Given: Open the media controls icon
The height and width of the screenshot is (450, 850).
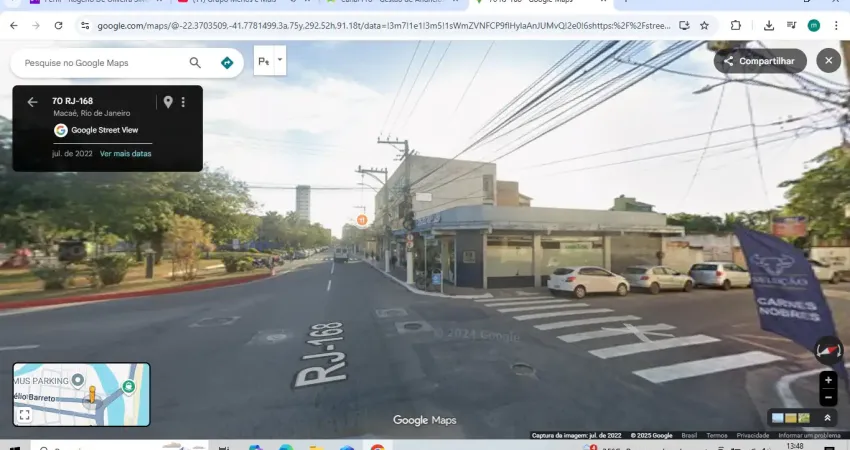Looking at the screenshot, I should coord(791,25).
